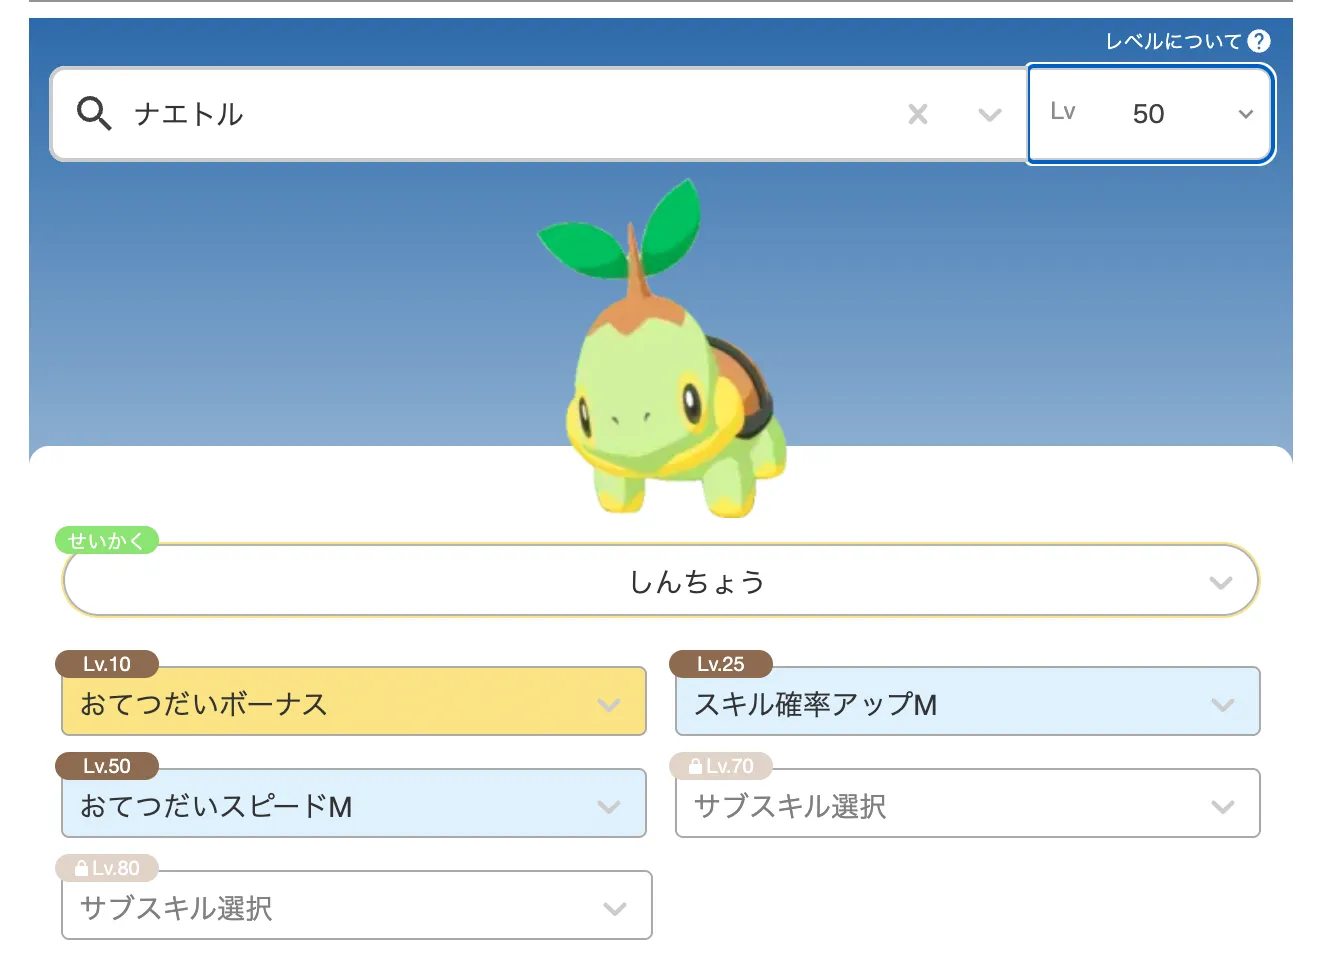This screenshot has width=1320, height=960.
Task: Open the しんちょう nature dropdown
Action: 660,581
